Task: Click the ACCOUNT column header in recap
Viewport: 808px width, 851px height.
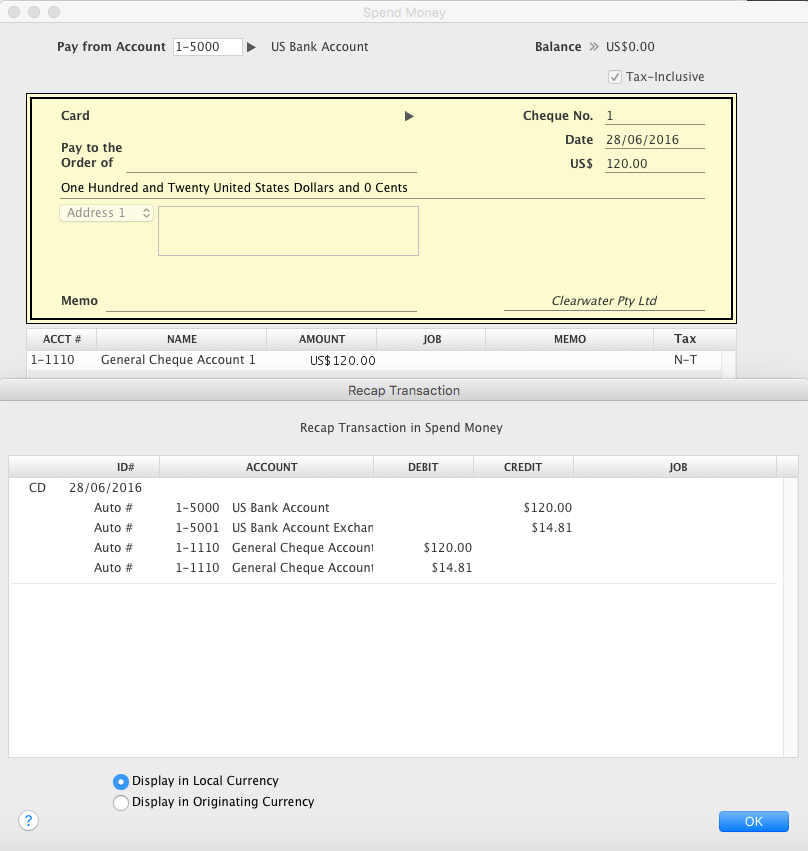Action: [x=271, y=467]
